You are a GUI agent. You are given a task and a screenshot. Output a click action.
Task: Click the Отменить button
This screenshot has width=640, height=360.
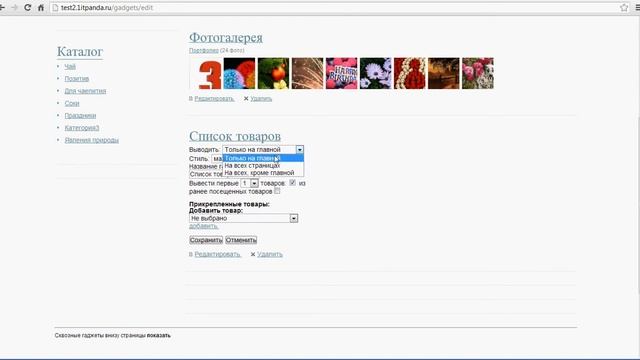241,240
